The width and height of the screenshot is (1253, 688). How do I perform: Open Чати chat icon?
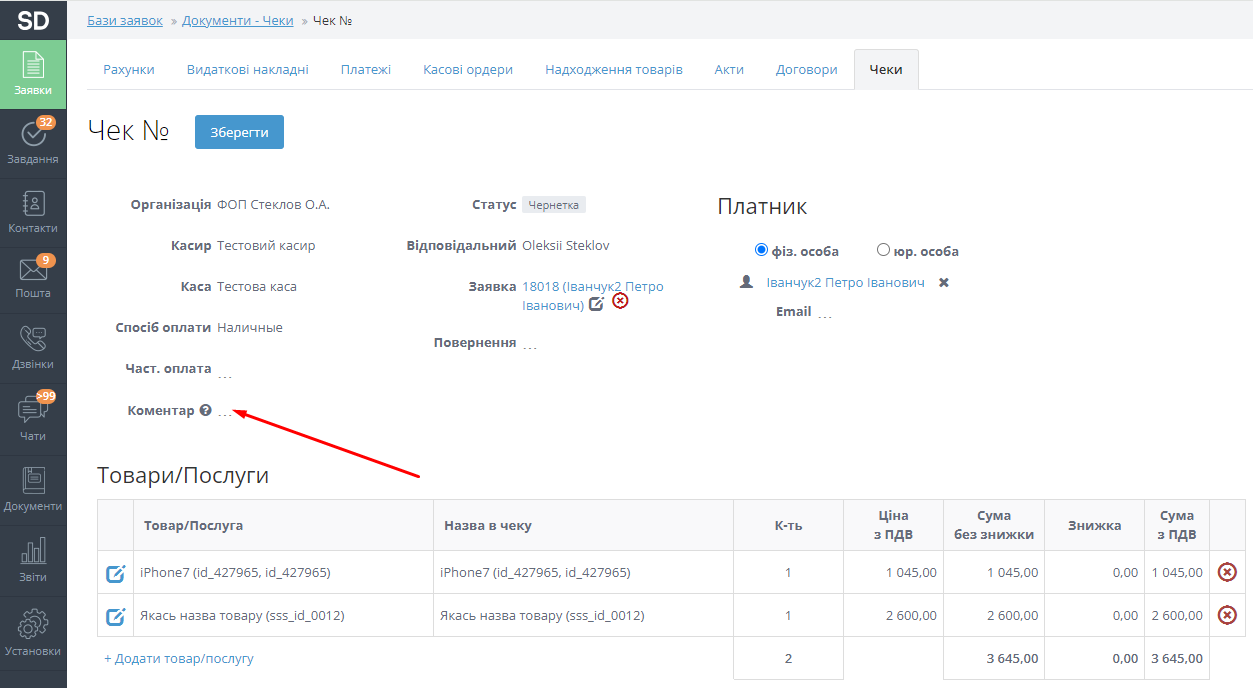click(x=33, y=418)
